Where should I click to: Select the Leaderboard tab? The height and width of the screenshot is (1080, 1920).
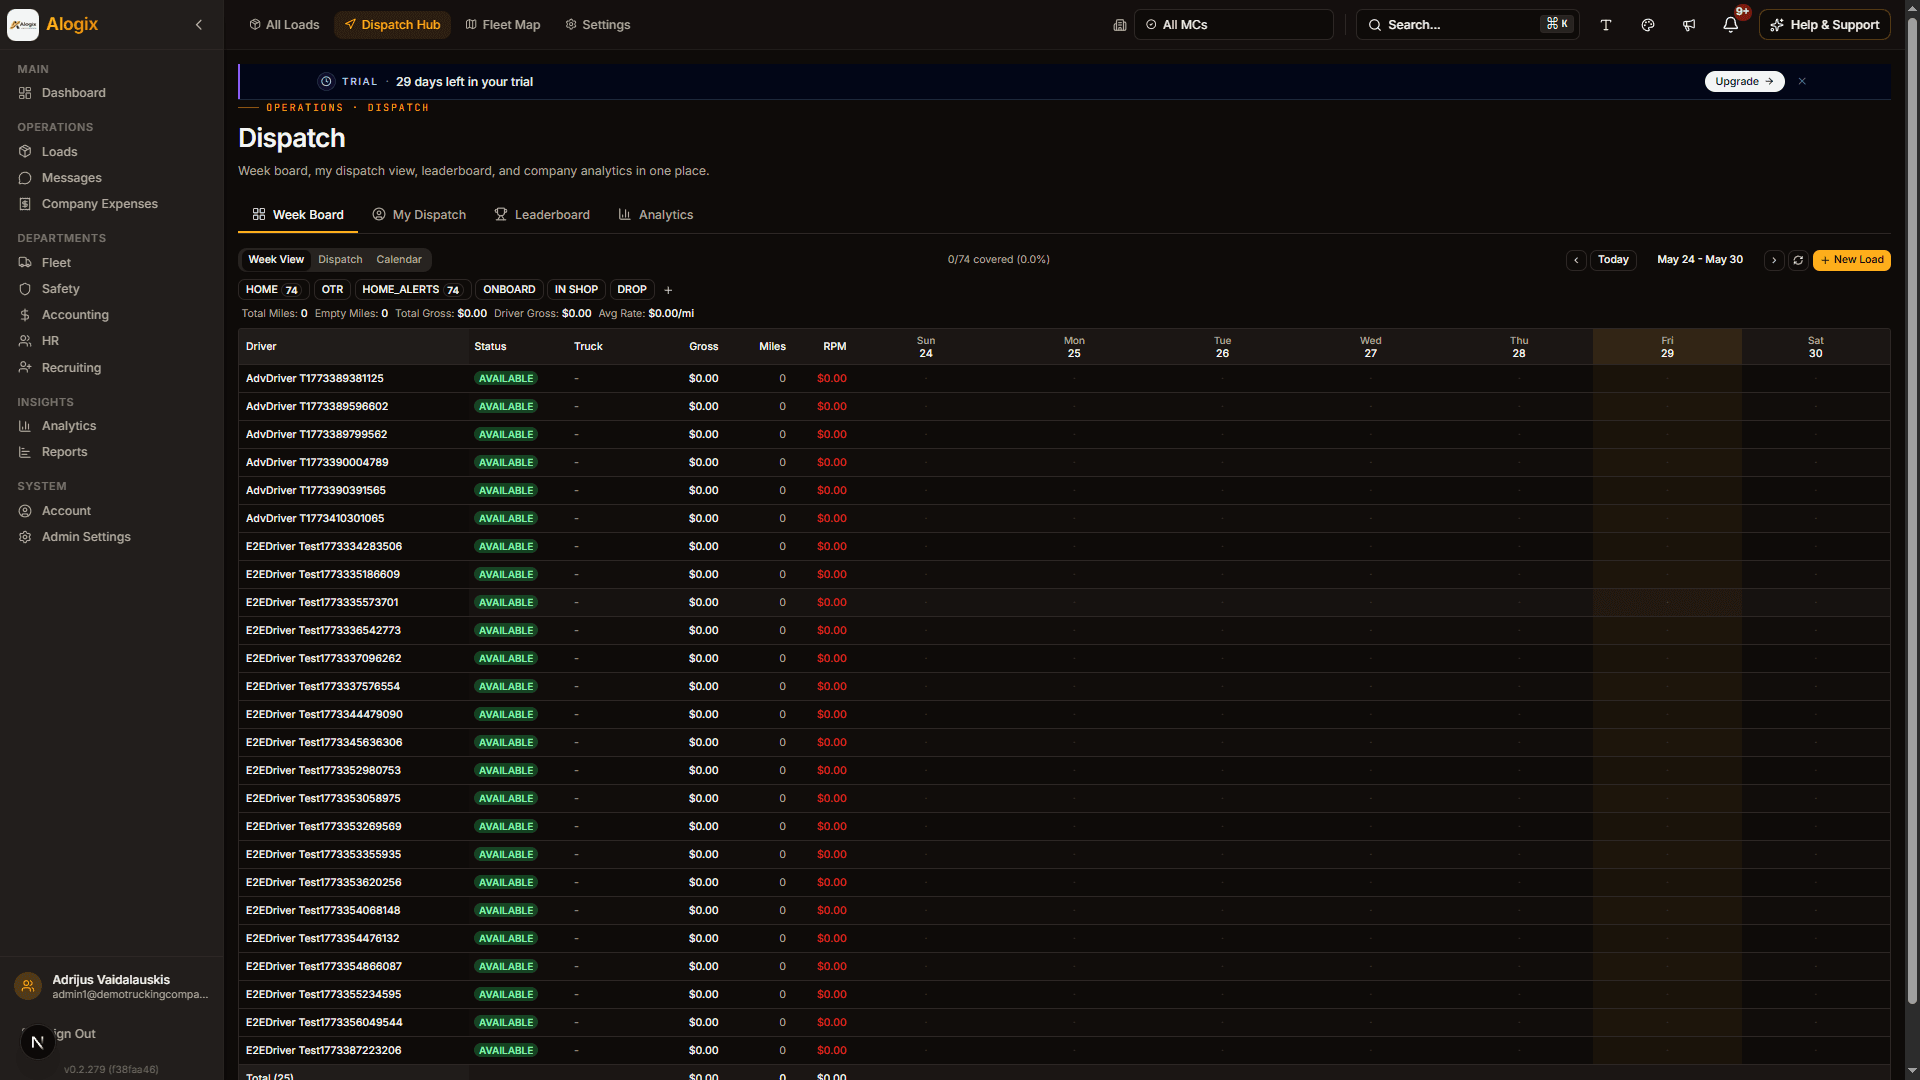pyautogui.click(x=542, y=215)
